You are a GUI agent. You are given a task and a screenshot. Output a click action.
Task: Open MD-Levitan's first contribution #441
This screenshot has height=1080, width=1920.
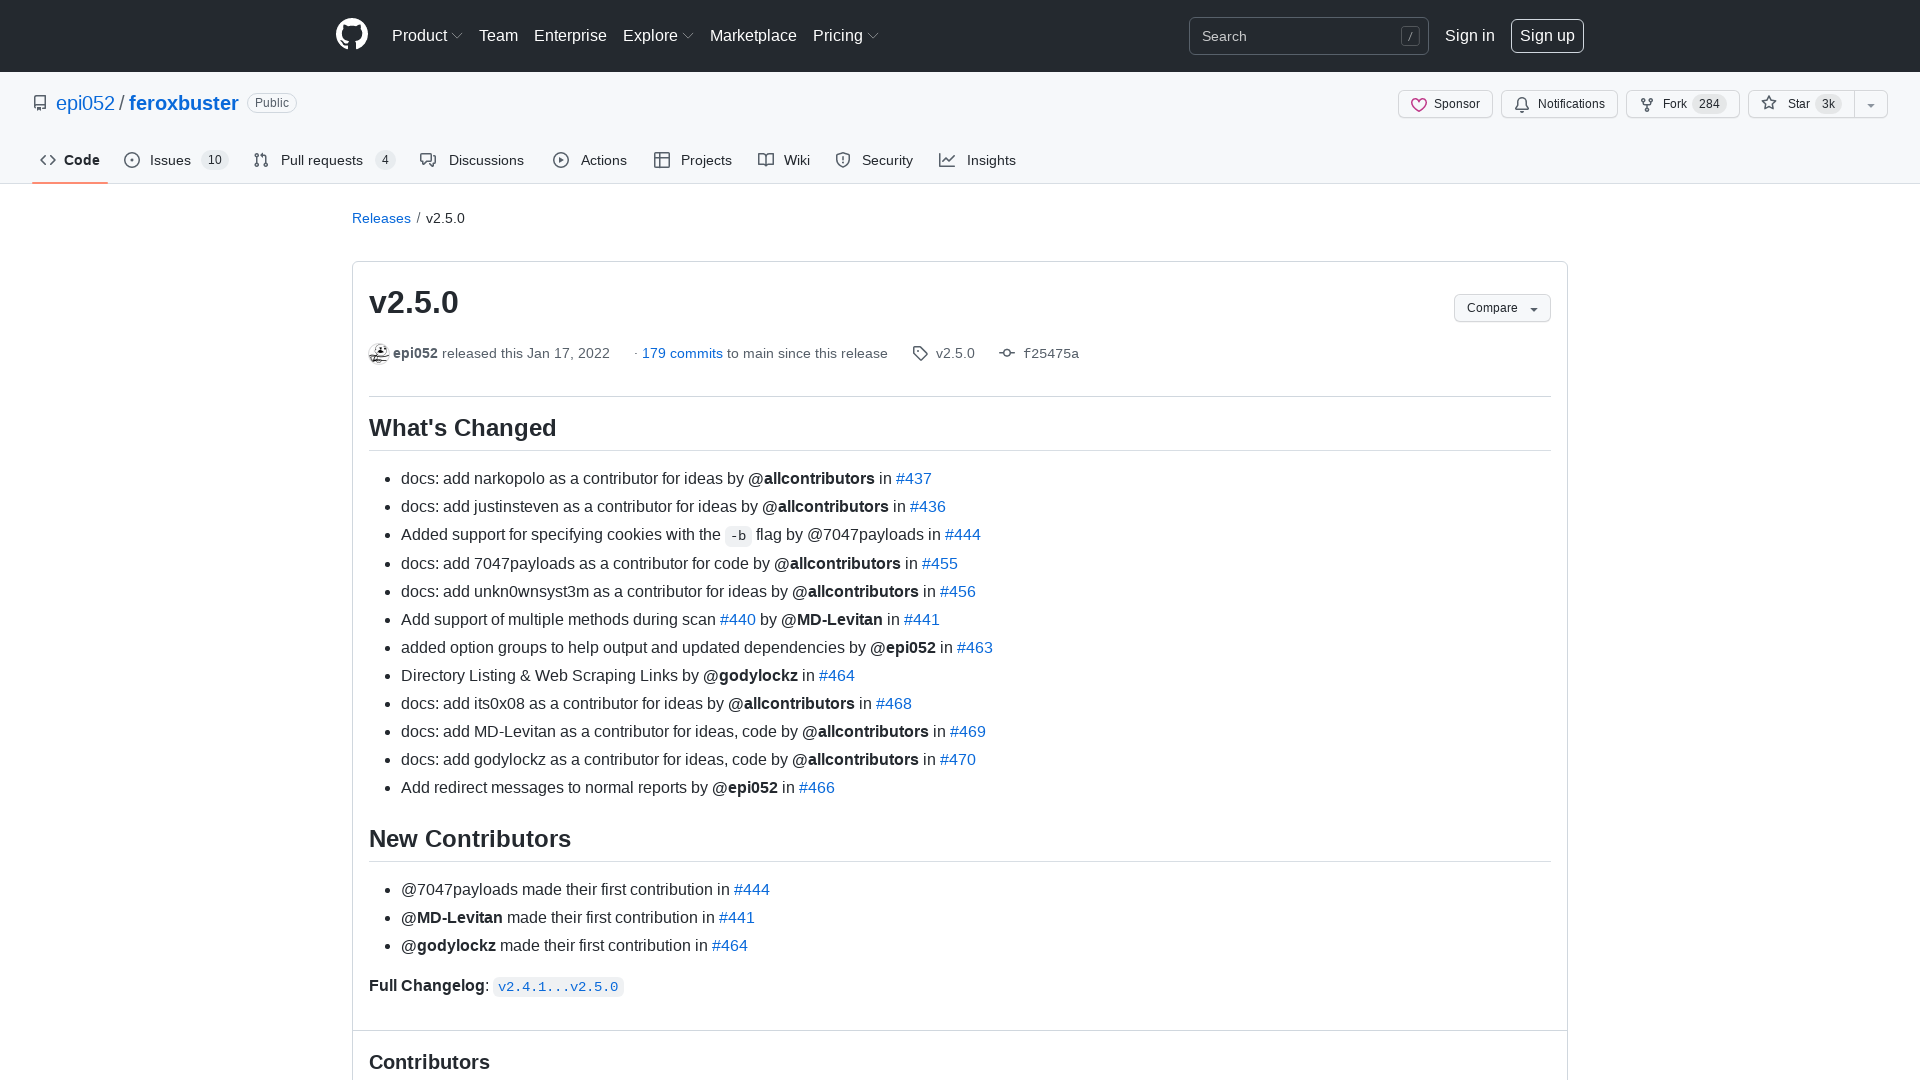coord(737,918)
